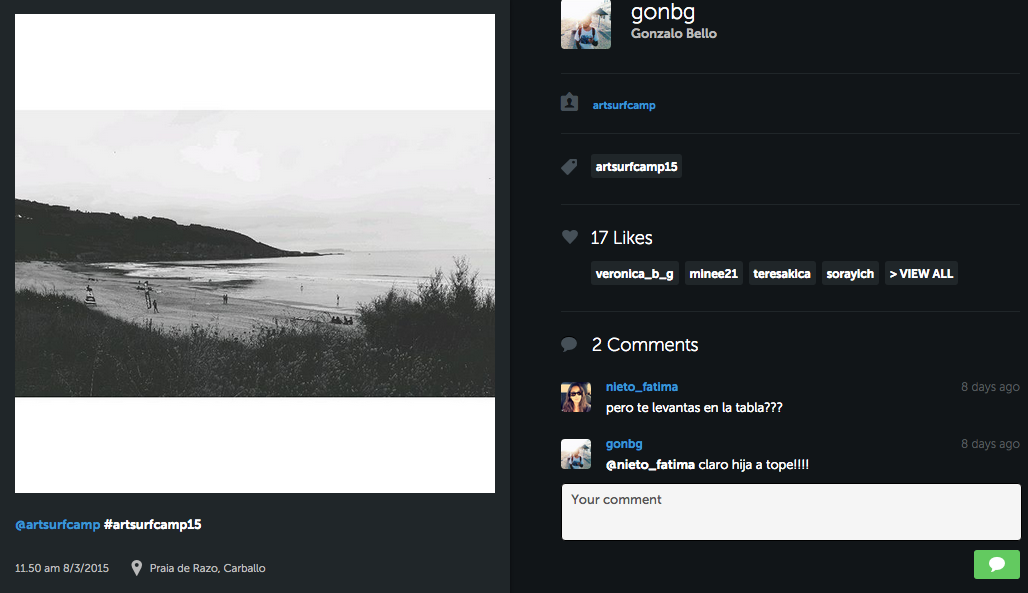Click the tagged-user icon beside artsurfcamp

[x=569, y=103]
